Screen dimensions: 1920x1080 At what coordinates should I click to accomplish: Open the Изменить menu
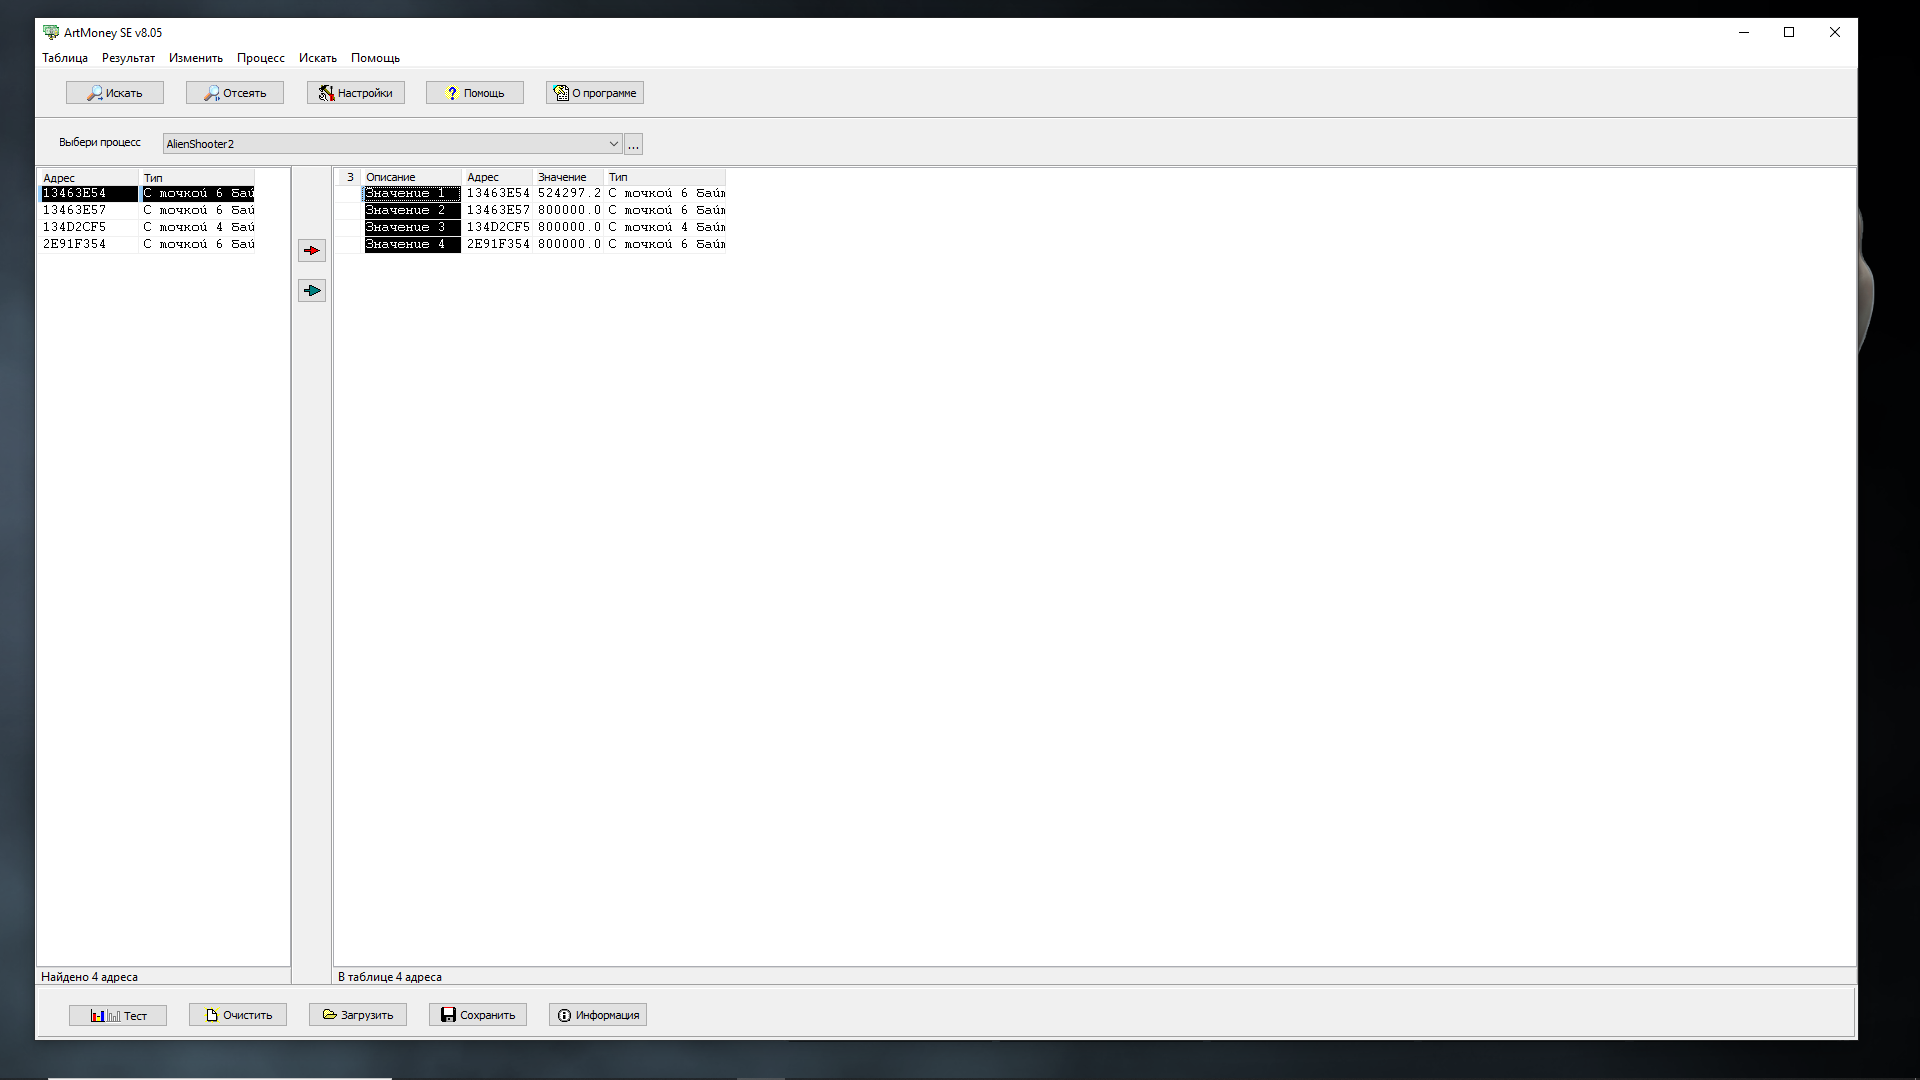pos(195,58)
